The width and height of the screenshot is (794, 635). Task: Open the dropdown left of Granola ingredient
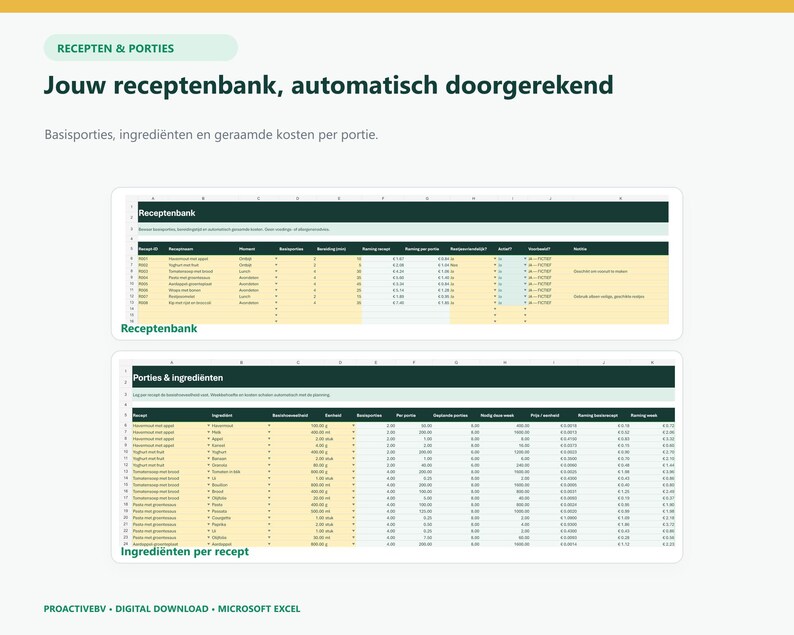[208, 465]
